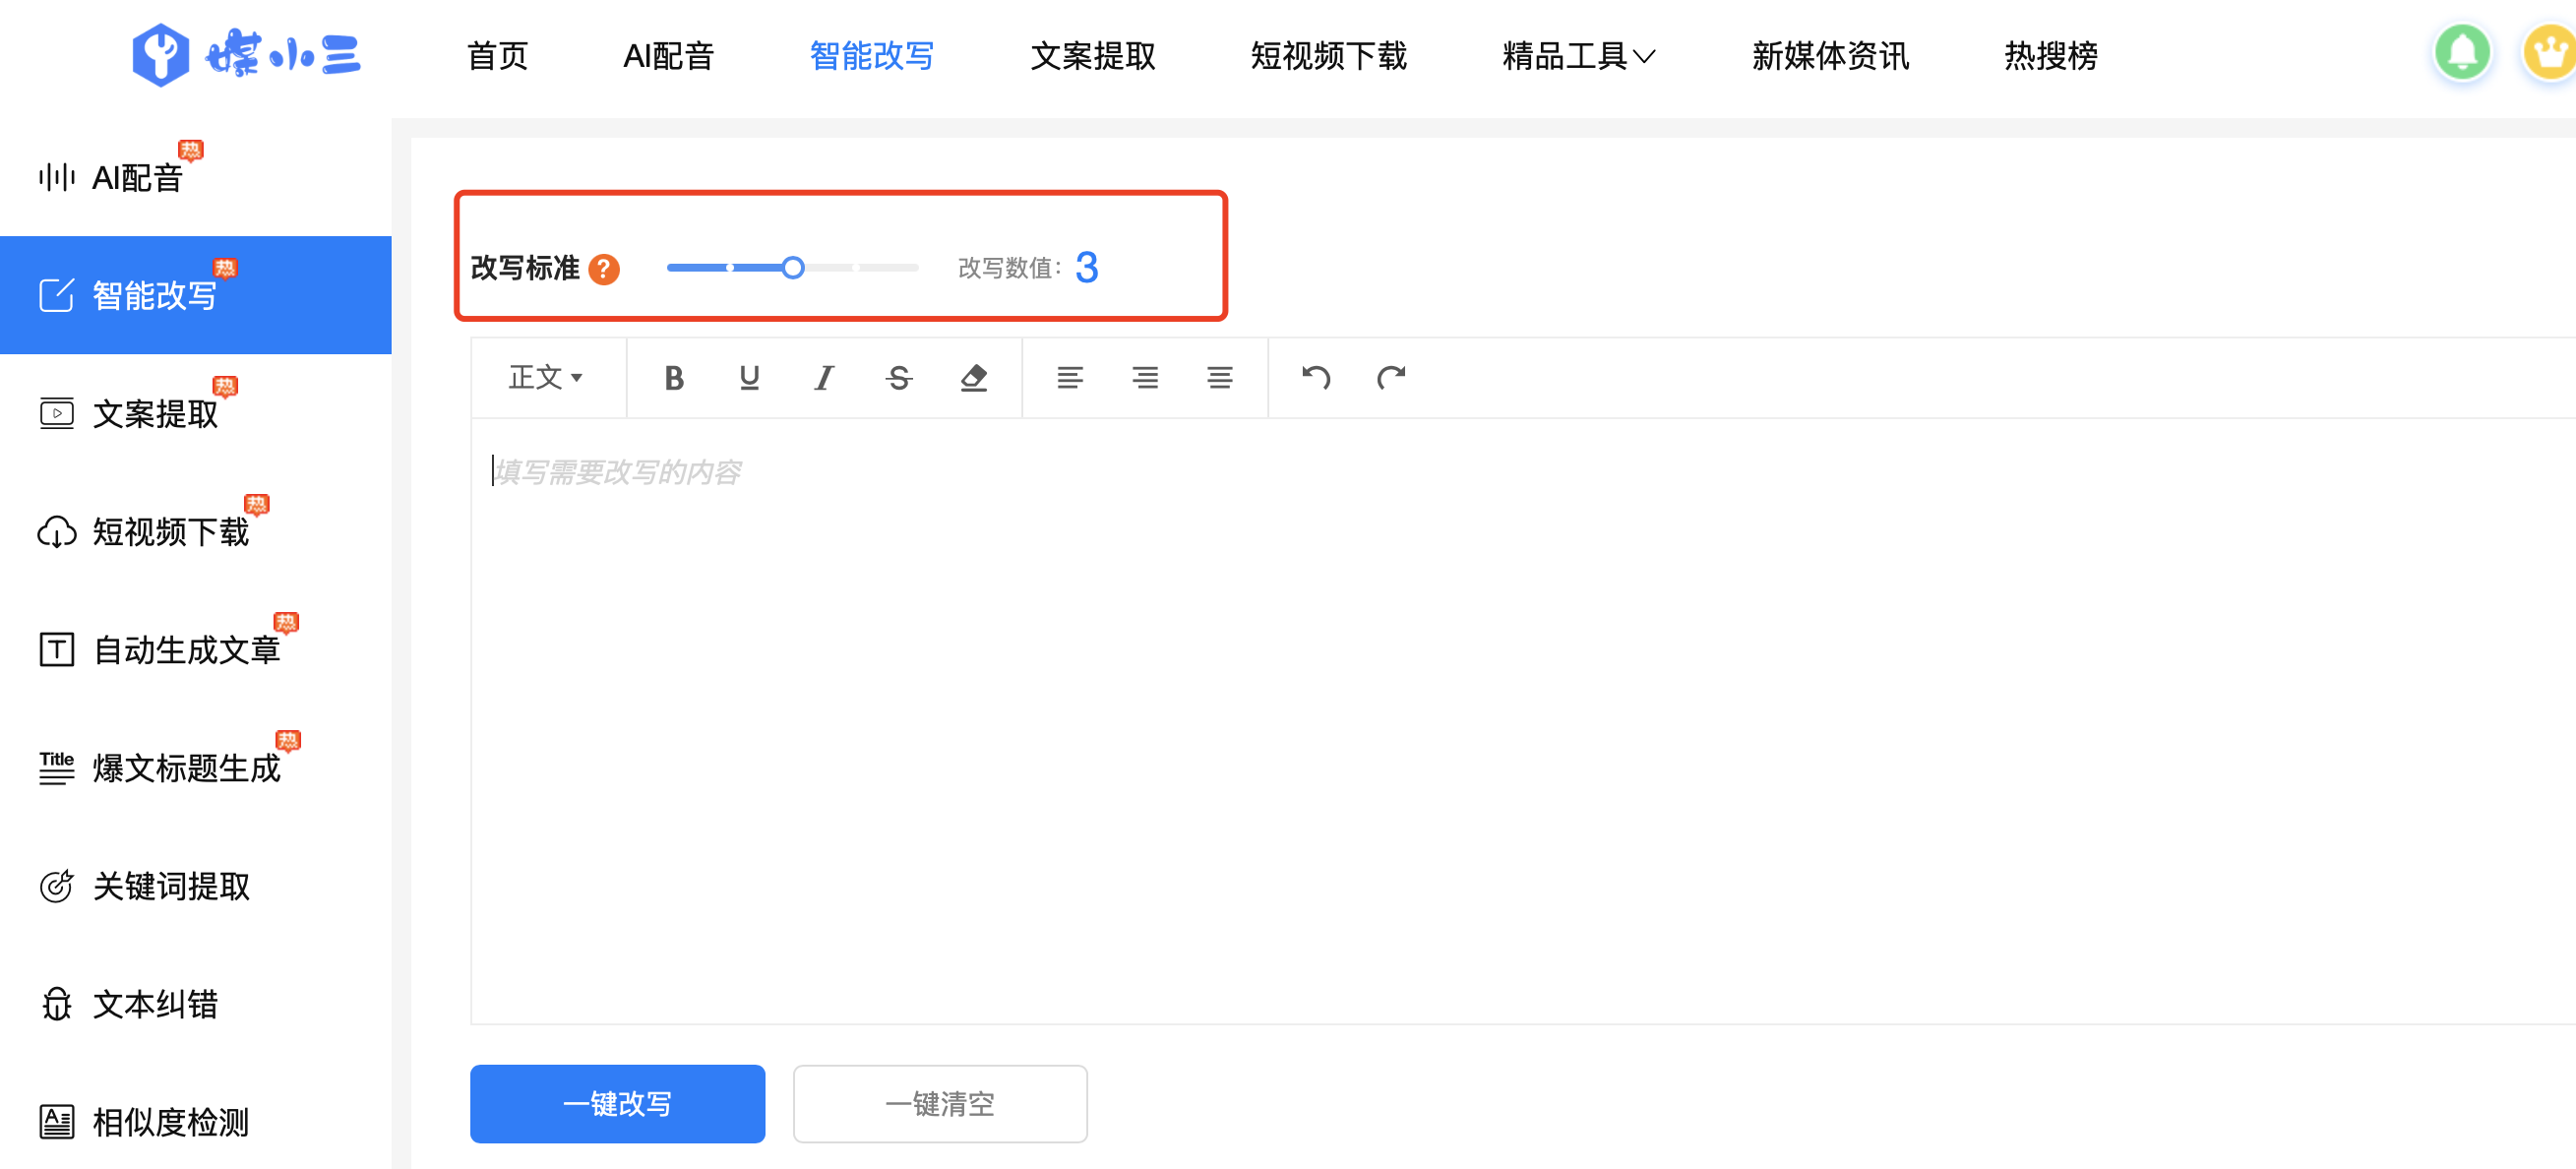Click the 改写标准 slider handle
Viewport: 2576px width, 1169px height.
(793, 267)
